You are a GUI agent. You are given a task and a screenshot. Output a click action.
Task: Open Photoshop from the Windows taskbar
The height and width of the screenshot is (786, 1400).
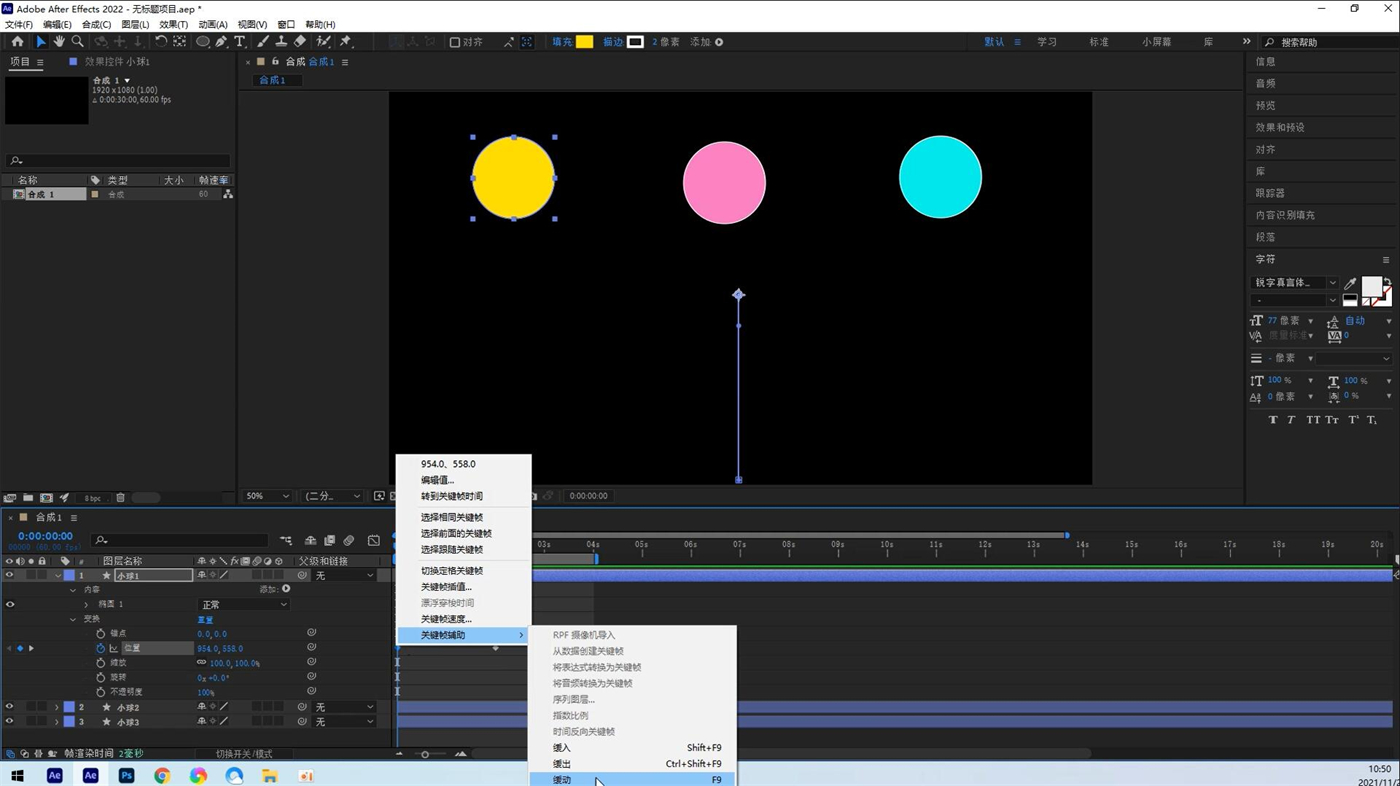(126, 776)
